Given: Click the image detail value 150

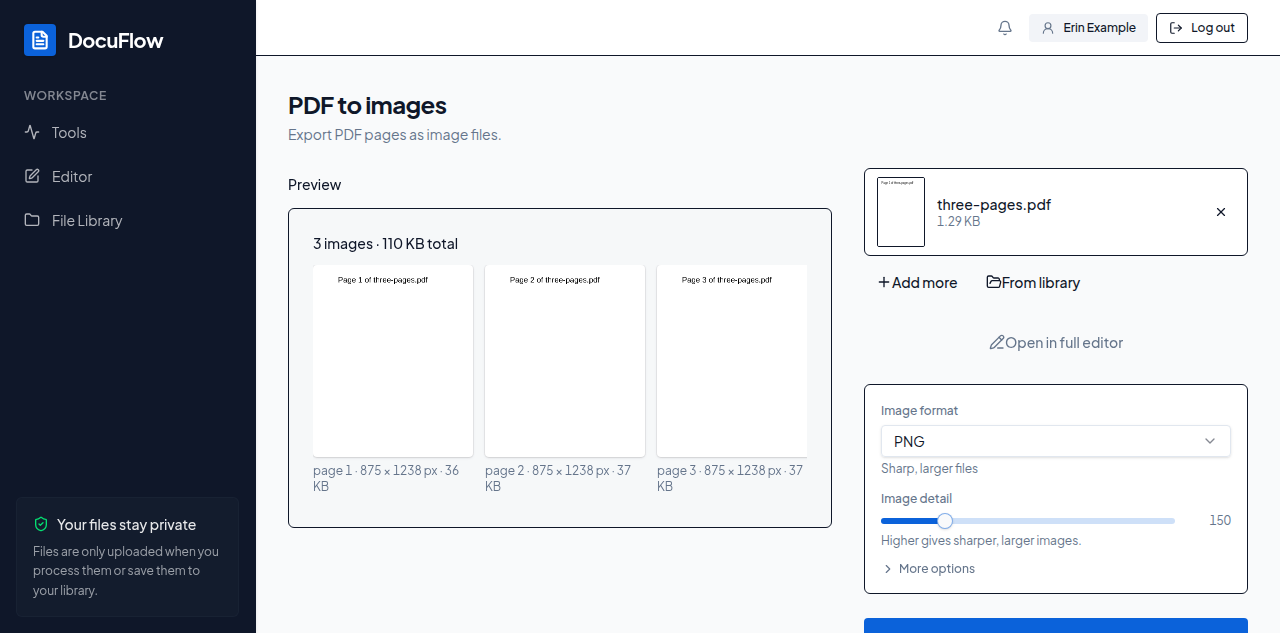Looking at the screenshot, I should click(1220, 521).
